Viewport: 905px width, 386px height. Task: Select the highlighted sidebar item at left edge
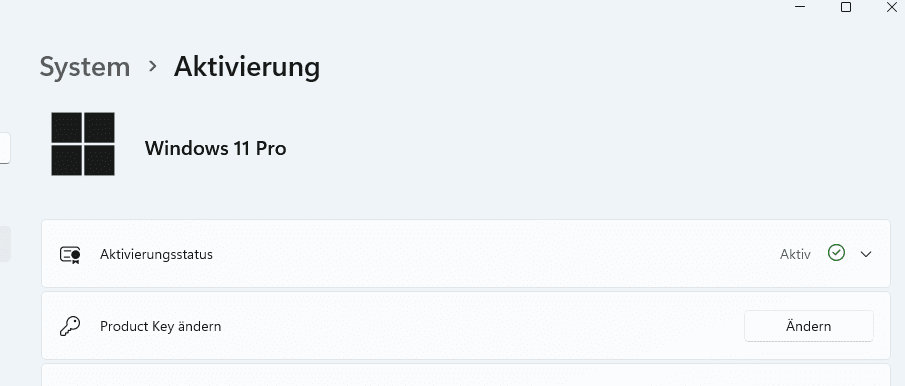(x=5, y=244)
